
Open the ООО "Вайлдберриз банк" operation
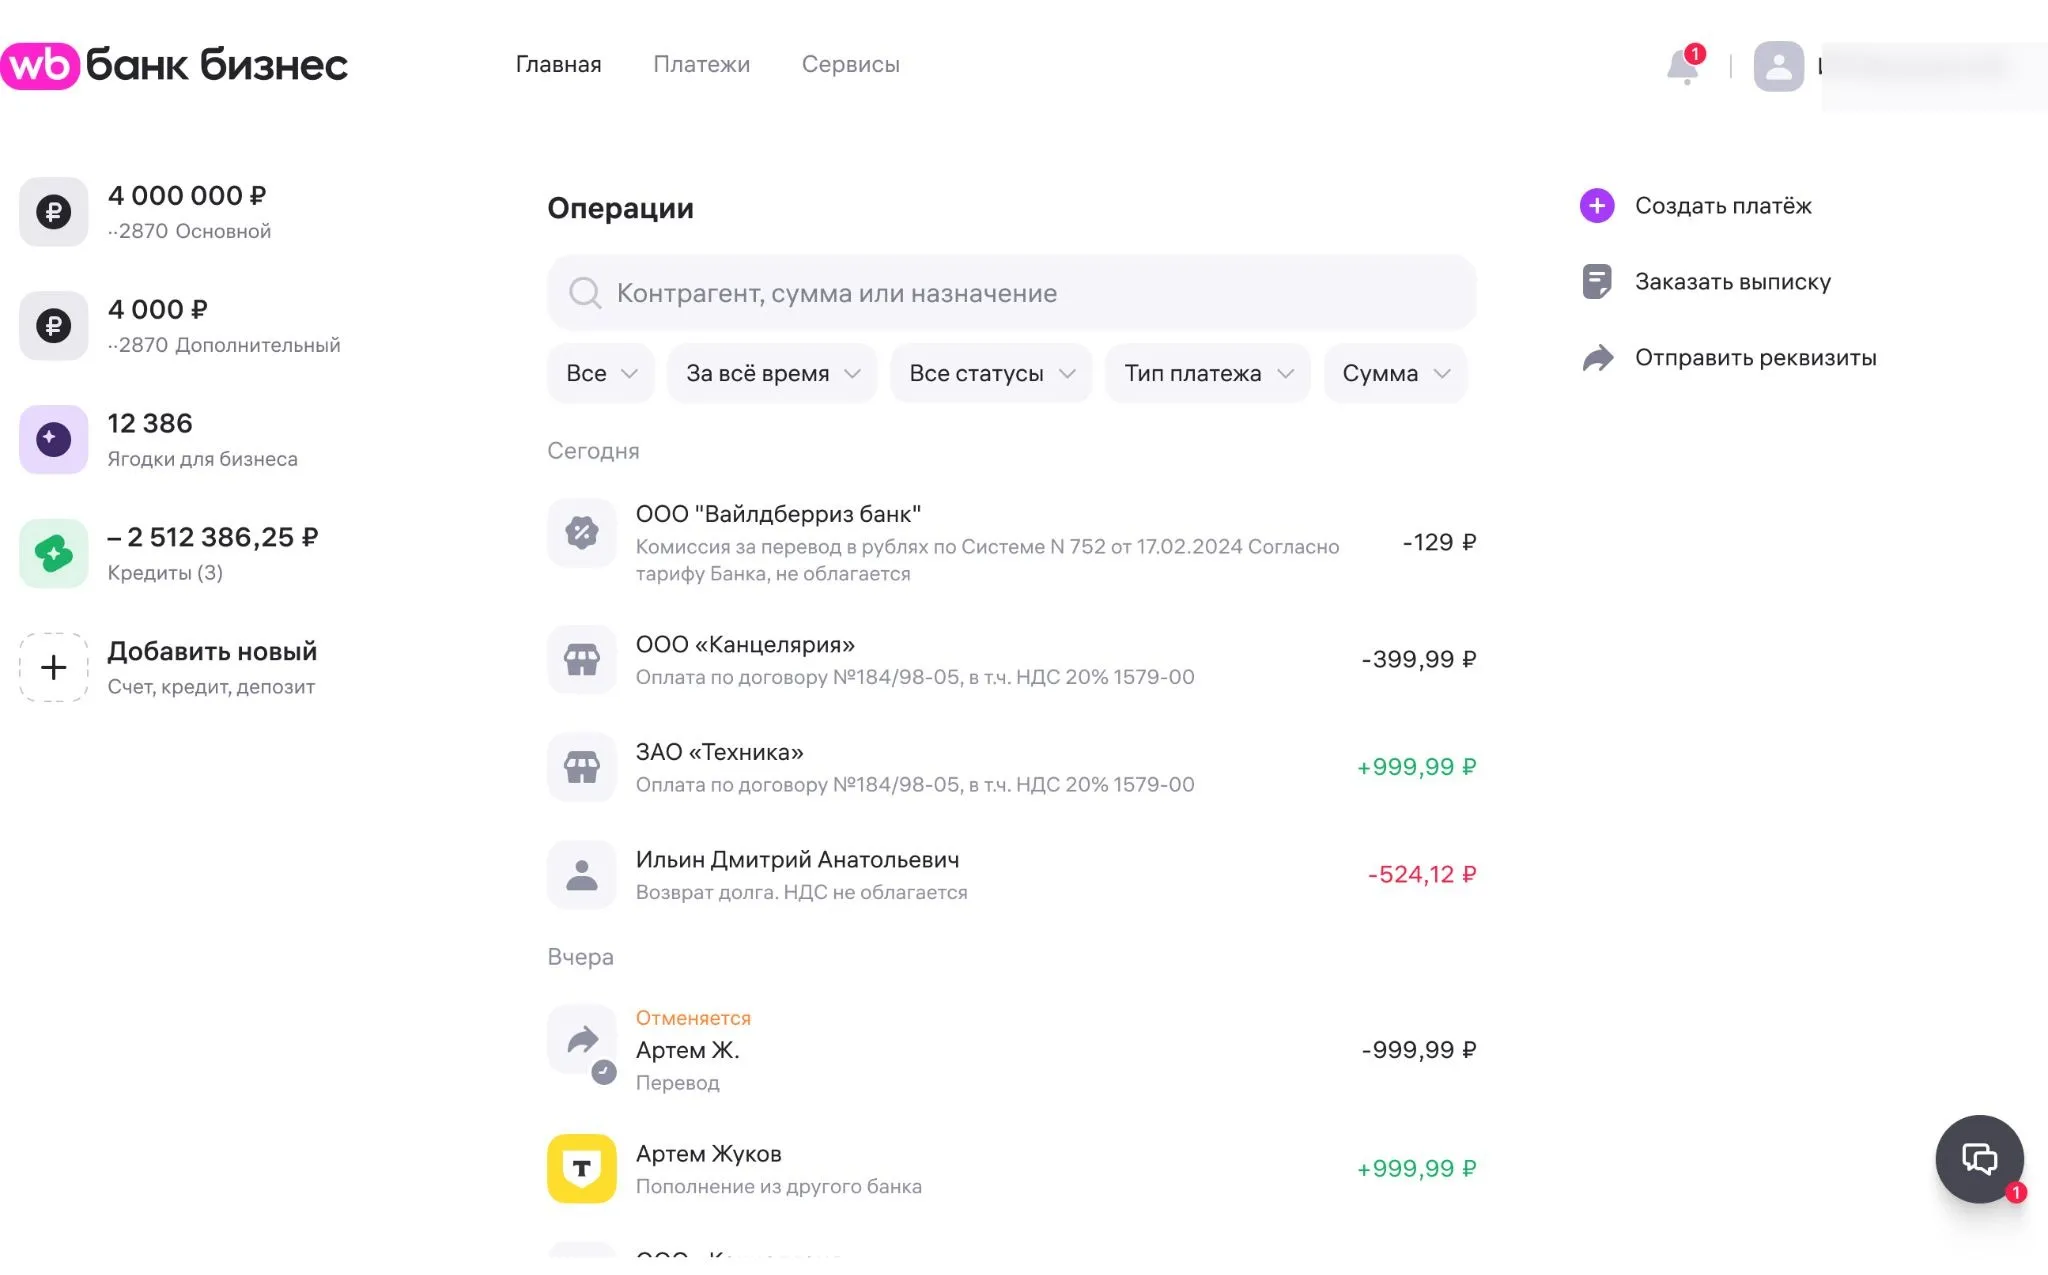(x=1012, y=543)
